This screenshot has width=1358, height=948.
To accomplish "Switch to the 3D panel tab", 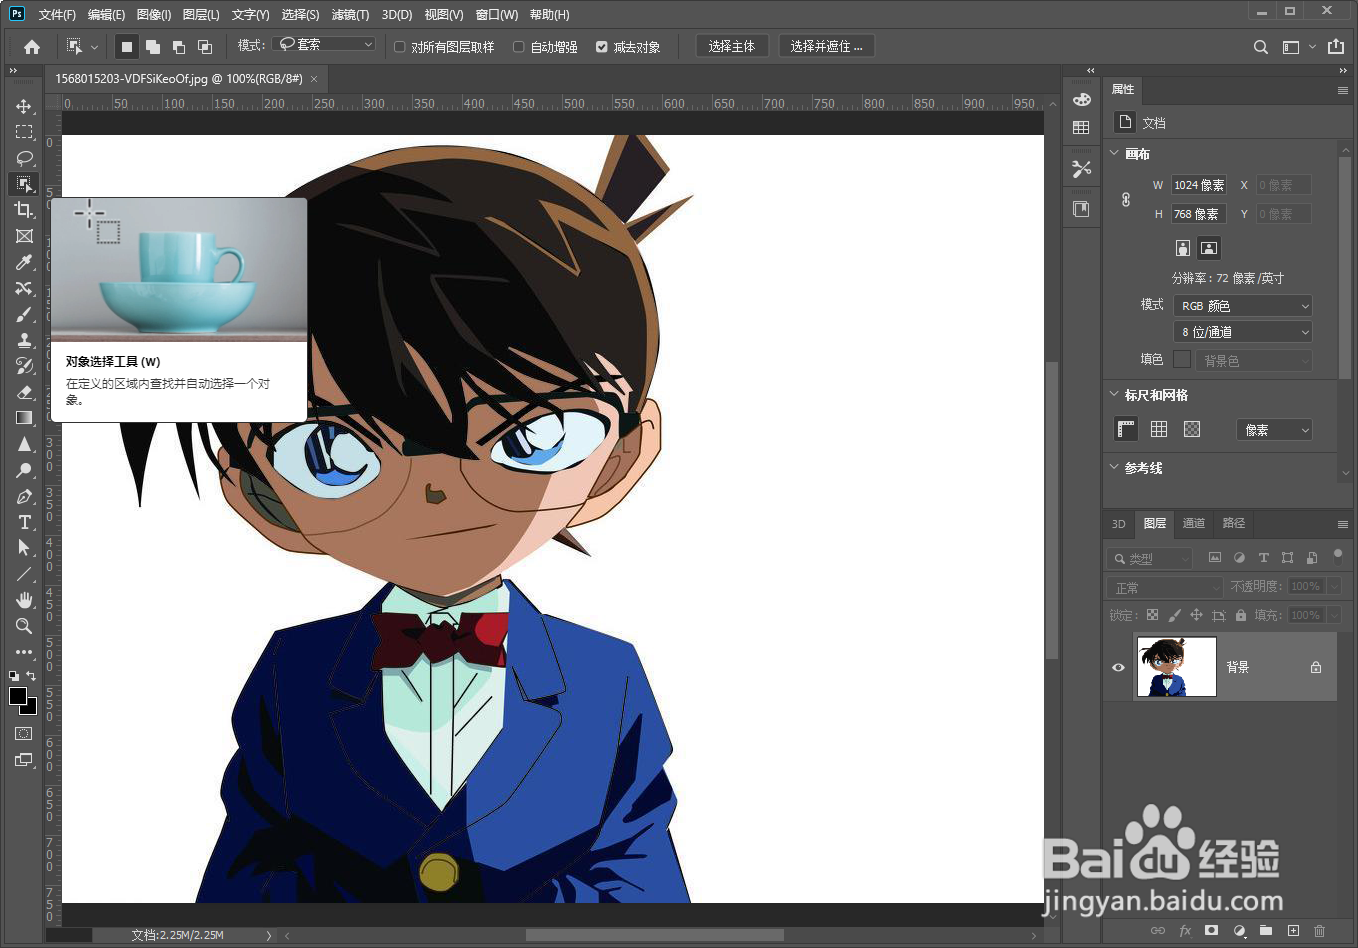I will coord(1119,523).
